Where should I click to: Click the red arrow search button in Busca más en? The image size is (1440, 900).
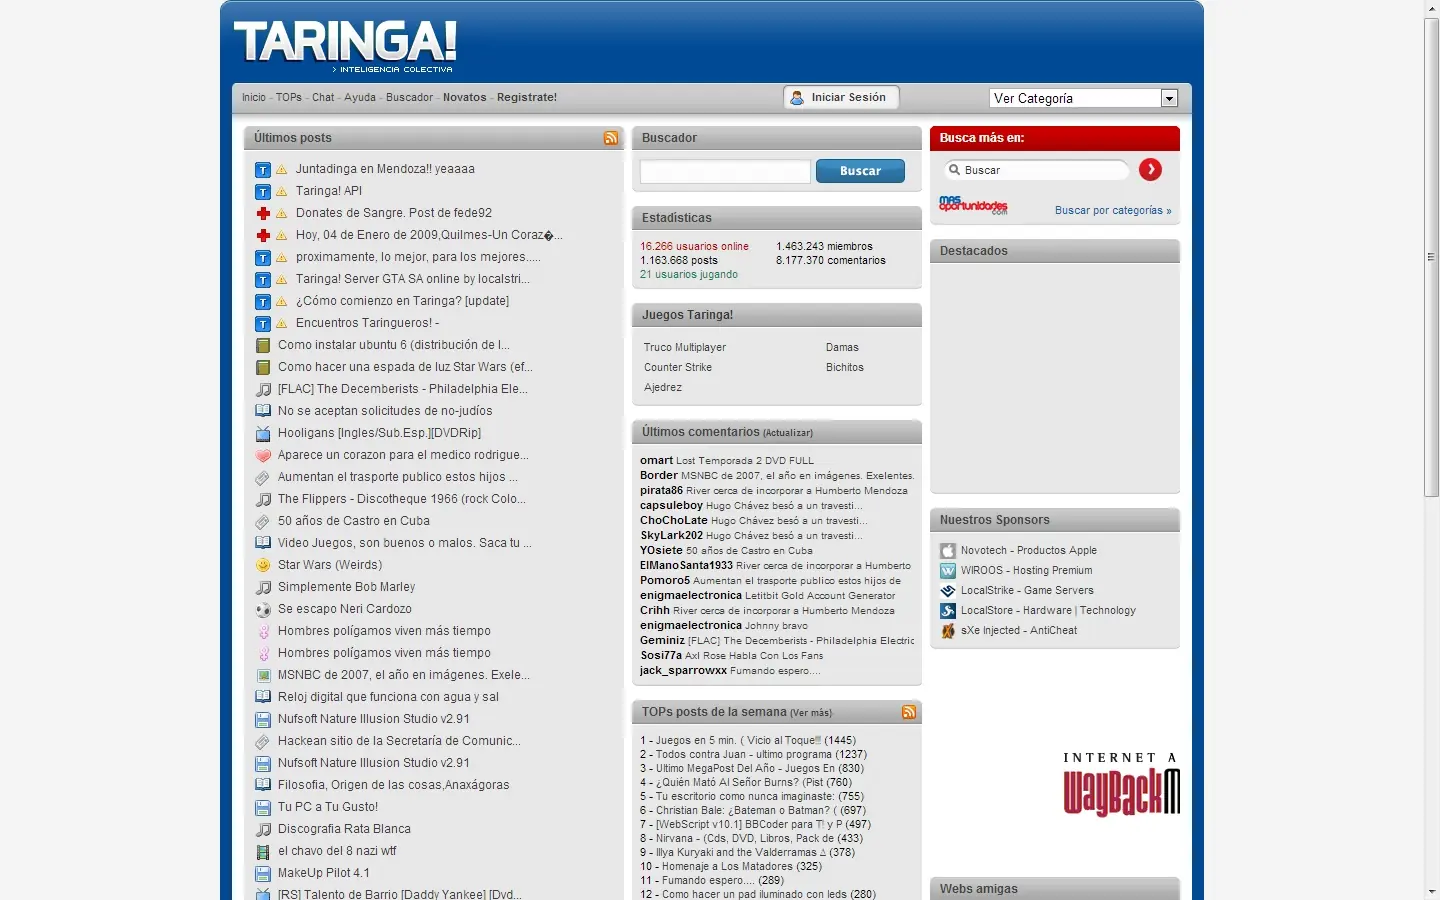coord(1150,170)
